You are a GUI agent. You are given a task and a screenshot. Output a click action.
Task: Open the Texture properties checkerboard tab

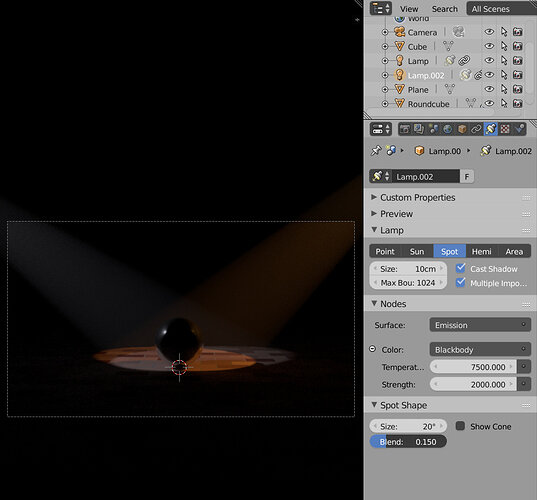click(x=505, y=129)
